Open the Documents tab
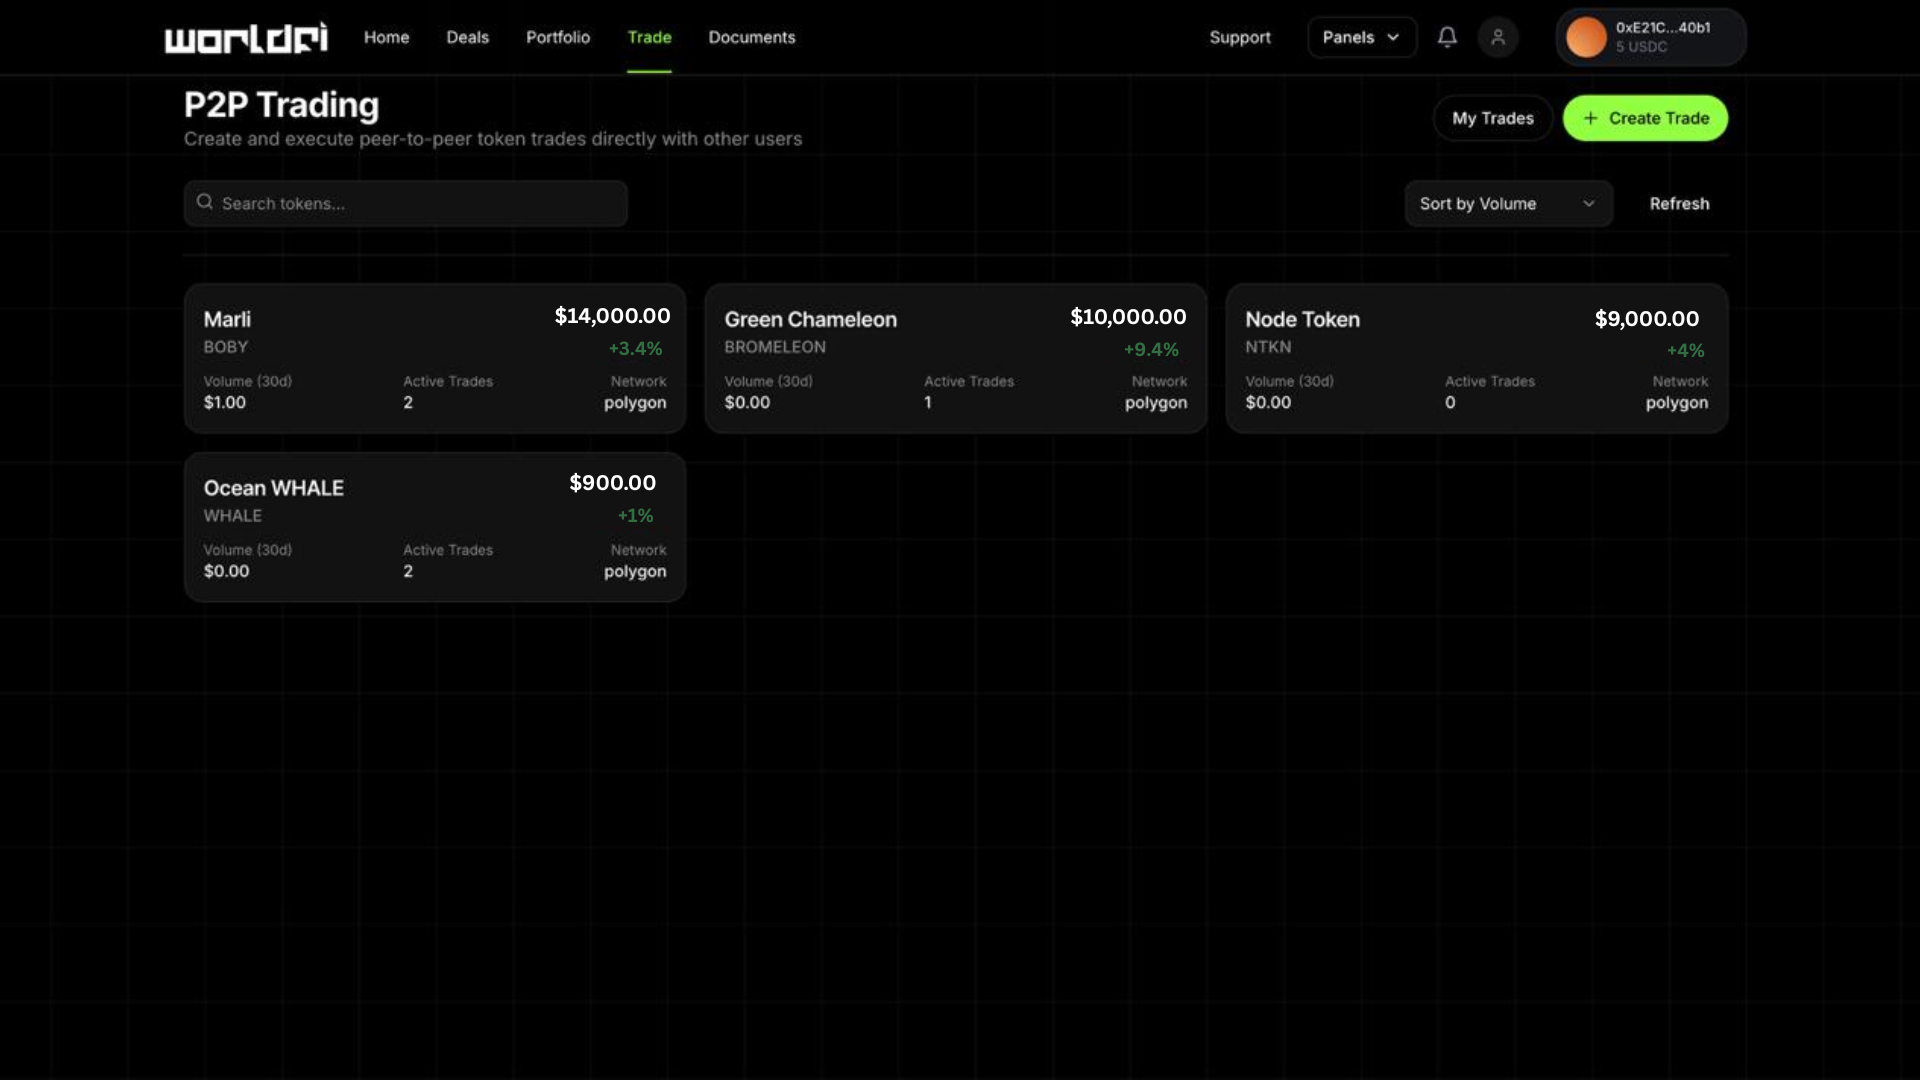 pos(752,37)
